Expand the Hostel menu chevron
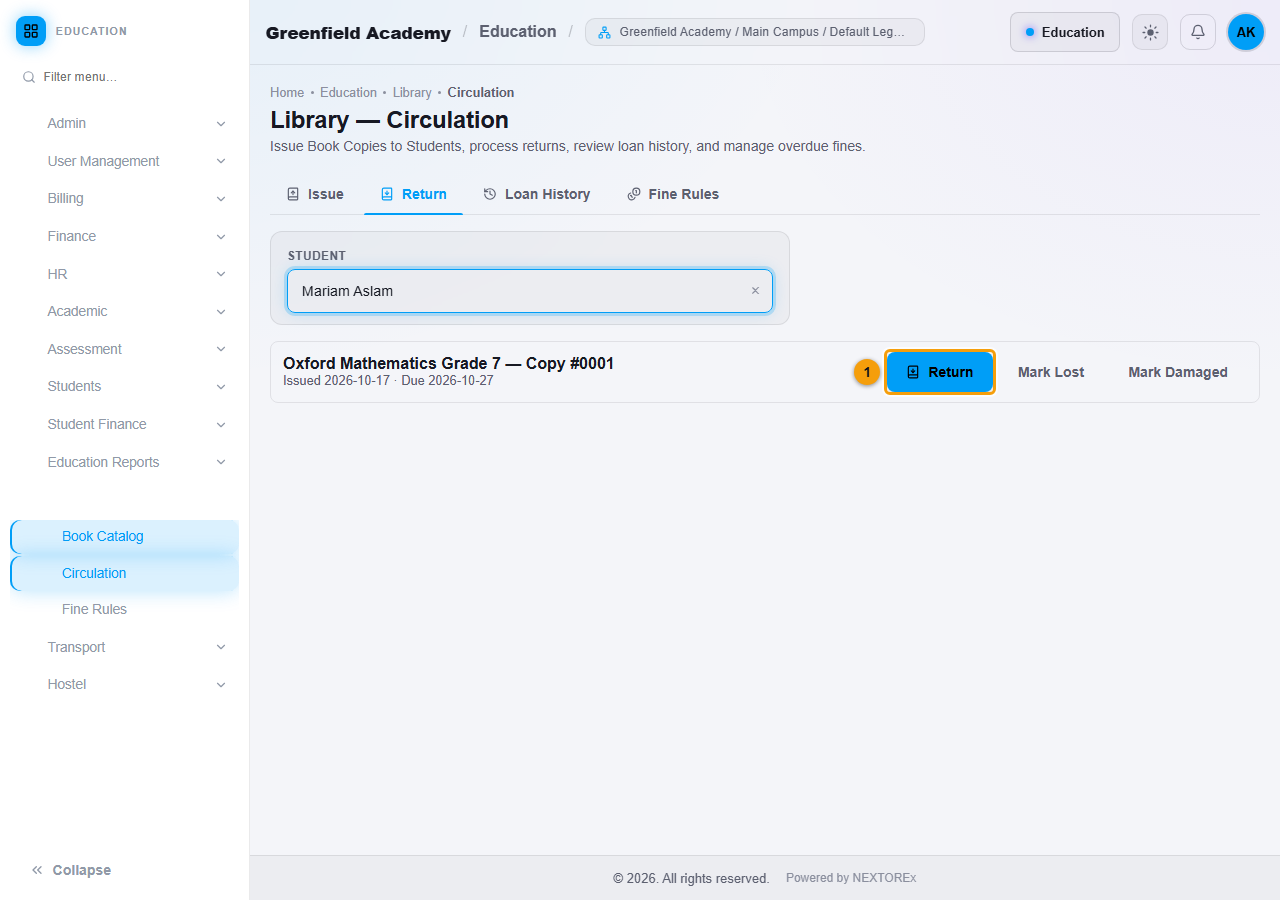 coord(221,685)
